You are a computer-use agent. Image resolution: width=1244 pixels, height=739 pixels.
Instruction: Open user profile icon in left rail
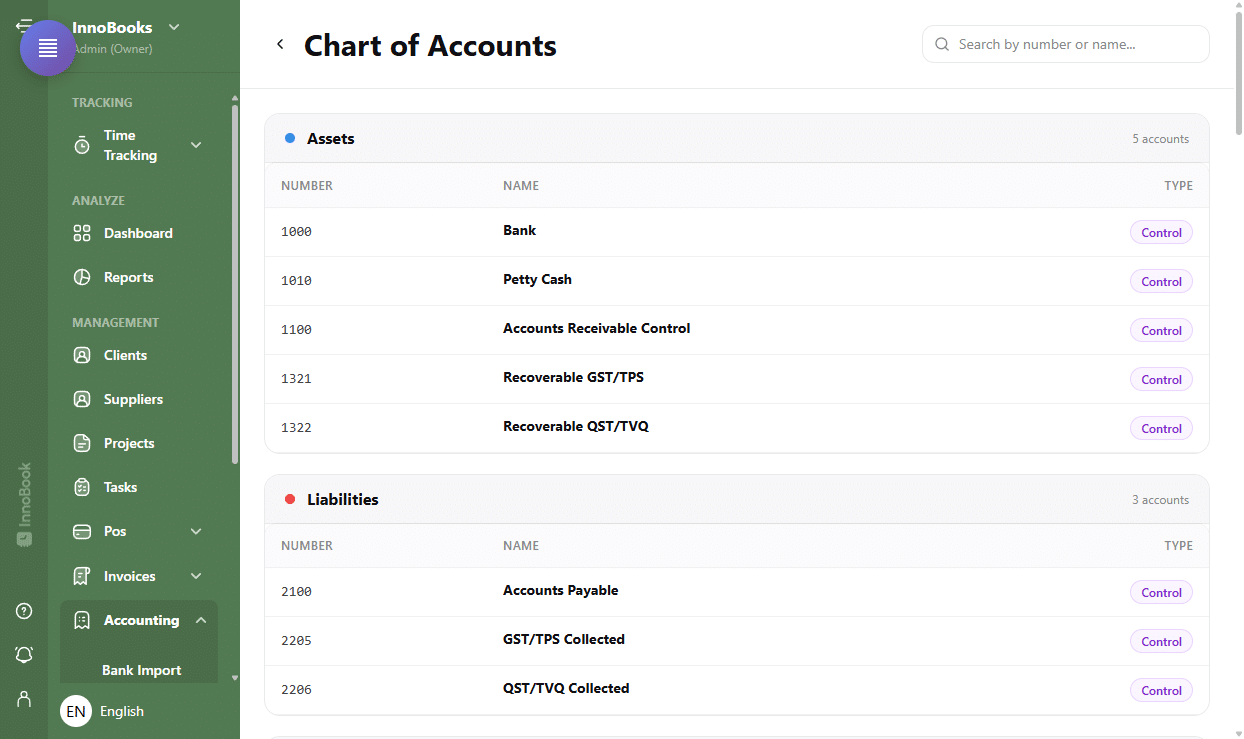coord(24,698)
